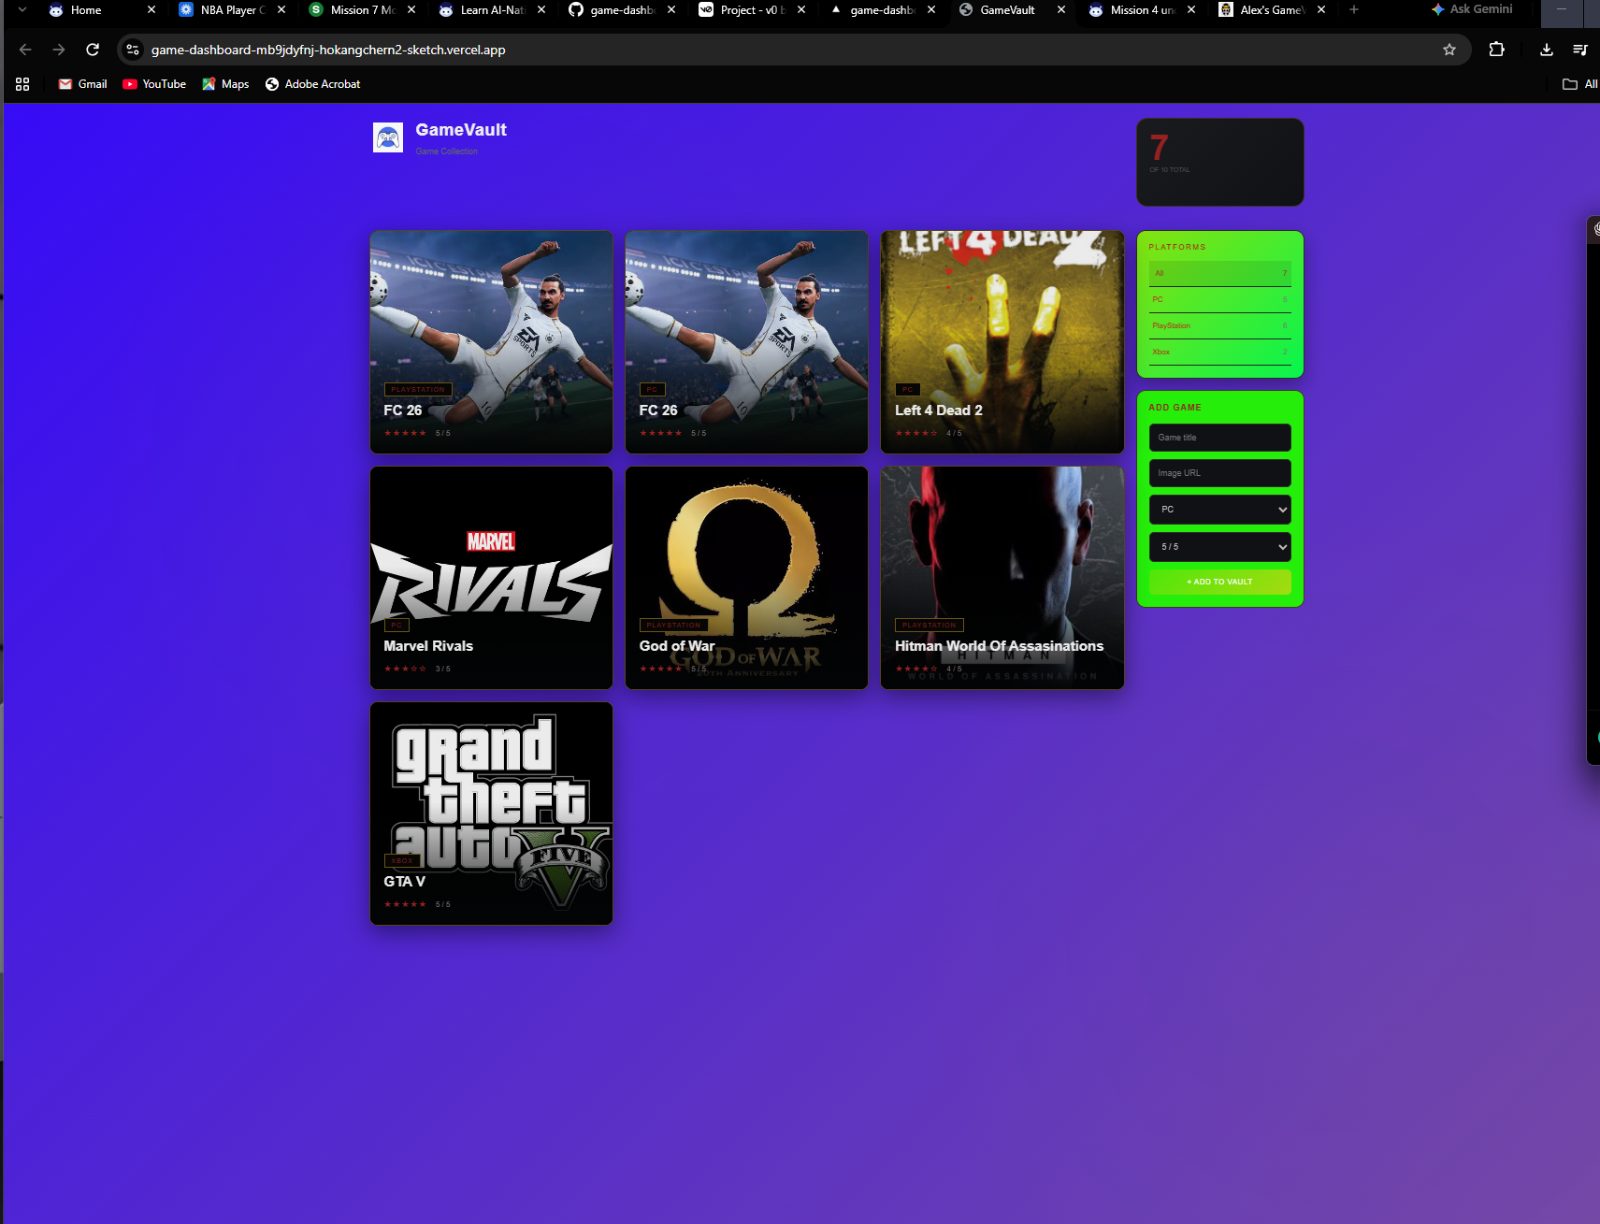Viewport: 1600px width, 1224px height.
Task: Switch to the GitHub game-dashboard tab
Action: [612, 10]
